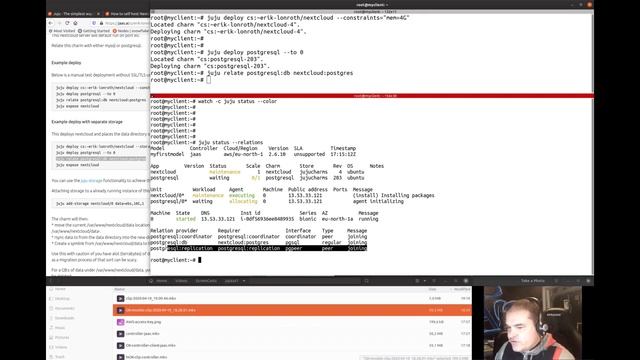Click the highlighted juju relate line in browser code block

(101, 159)
